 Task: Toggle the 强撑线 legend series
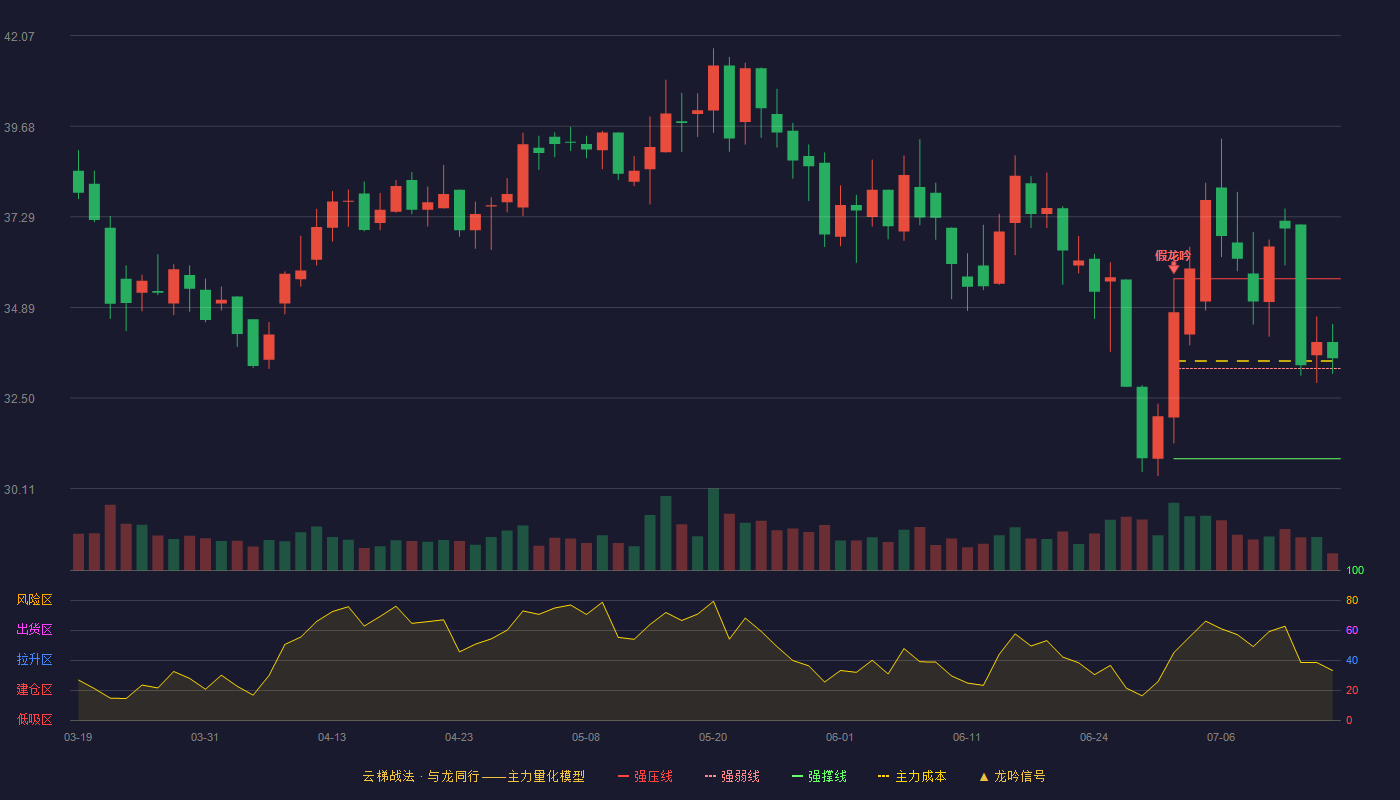819,776
